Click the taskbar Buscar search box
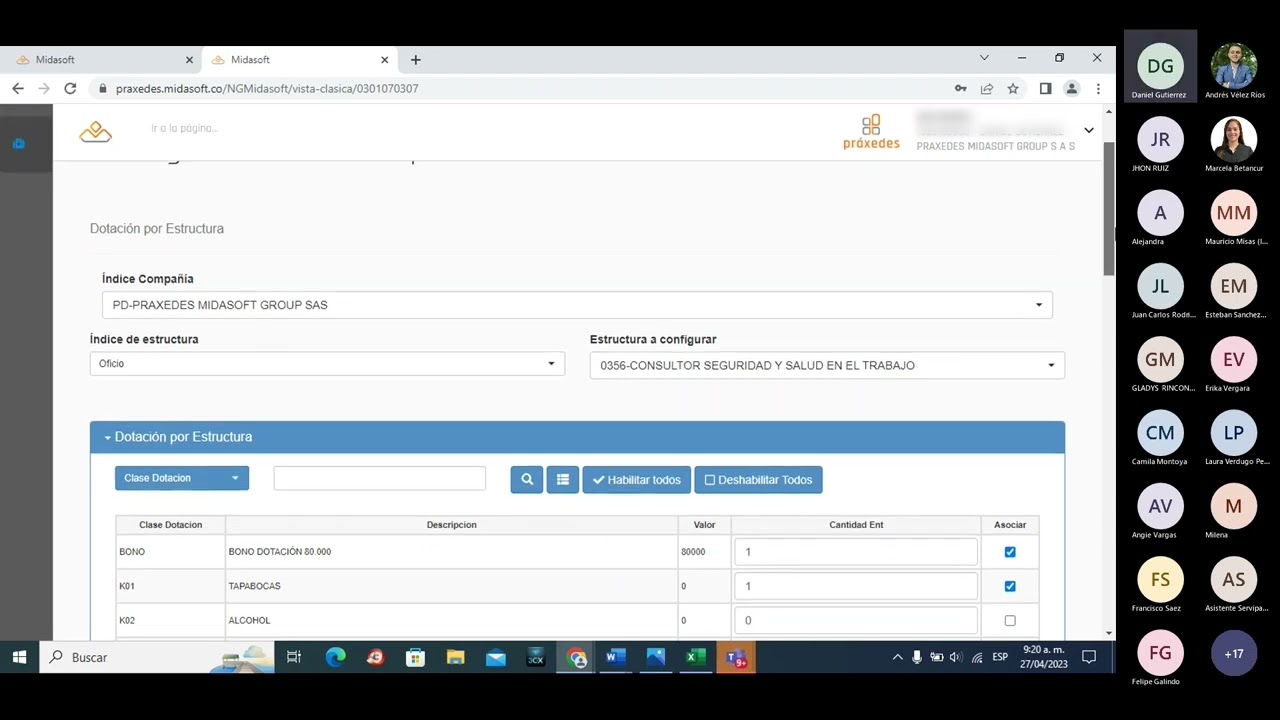 point(155,657)
